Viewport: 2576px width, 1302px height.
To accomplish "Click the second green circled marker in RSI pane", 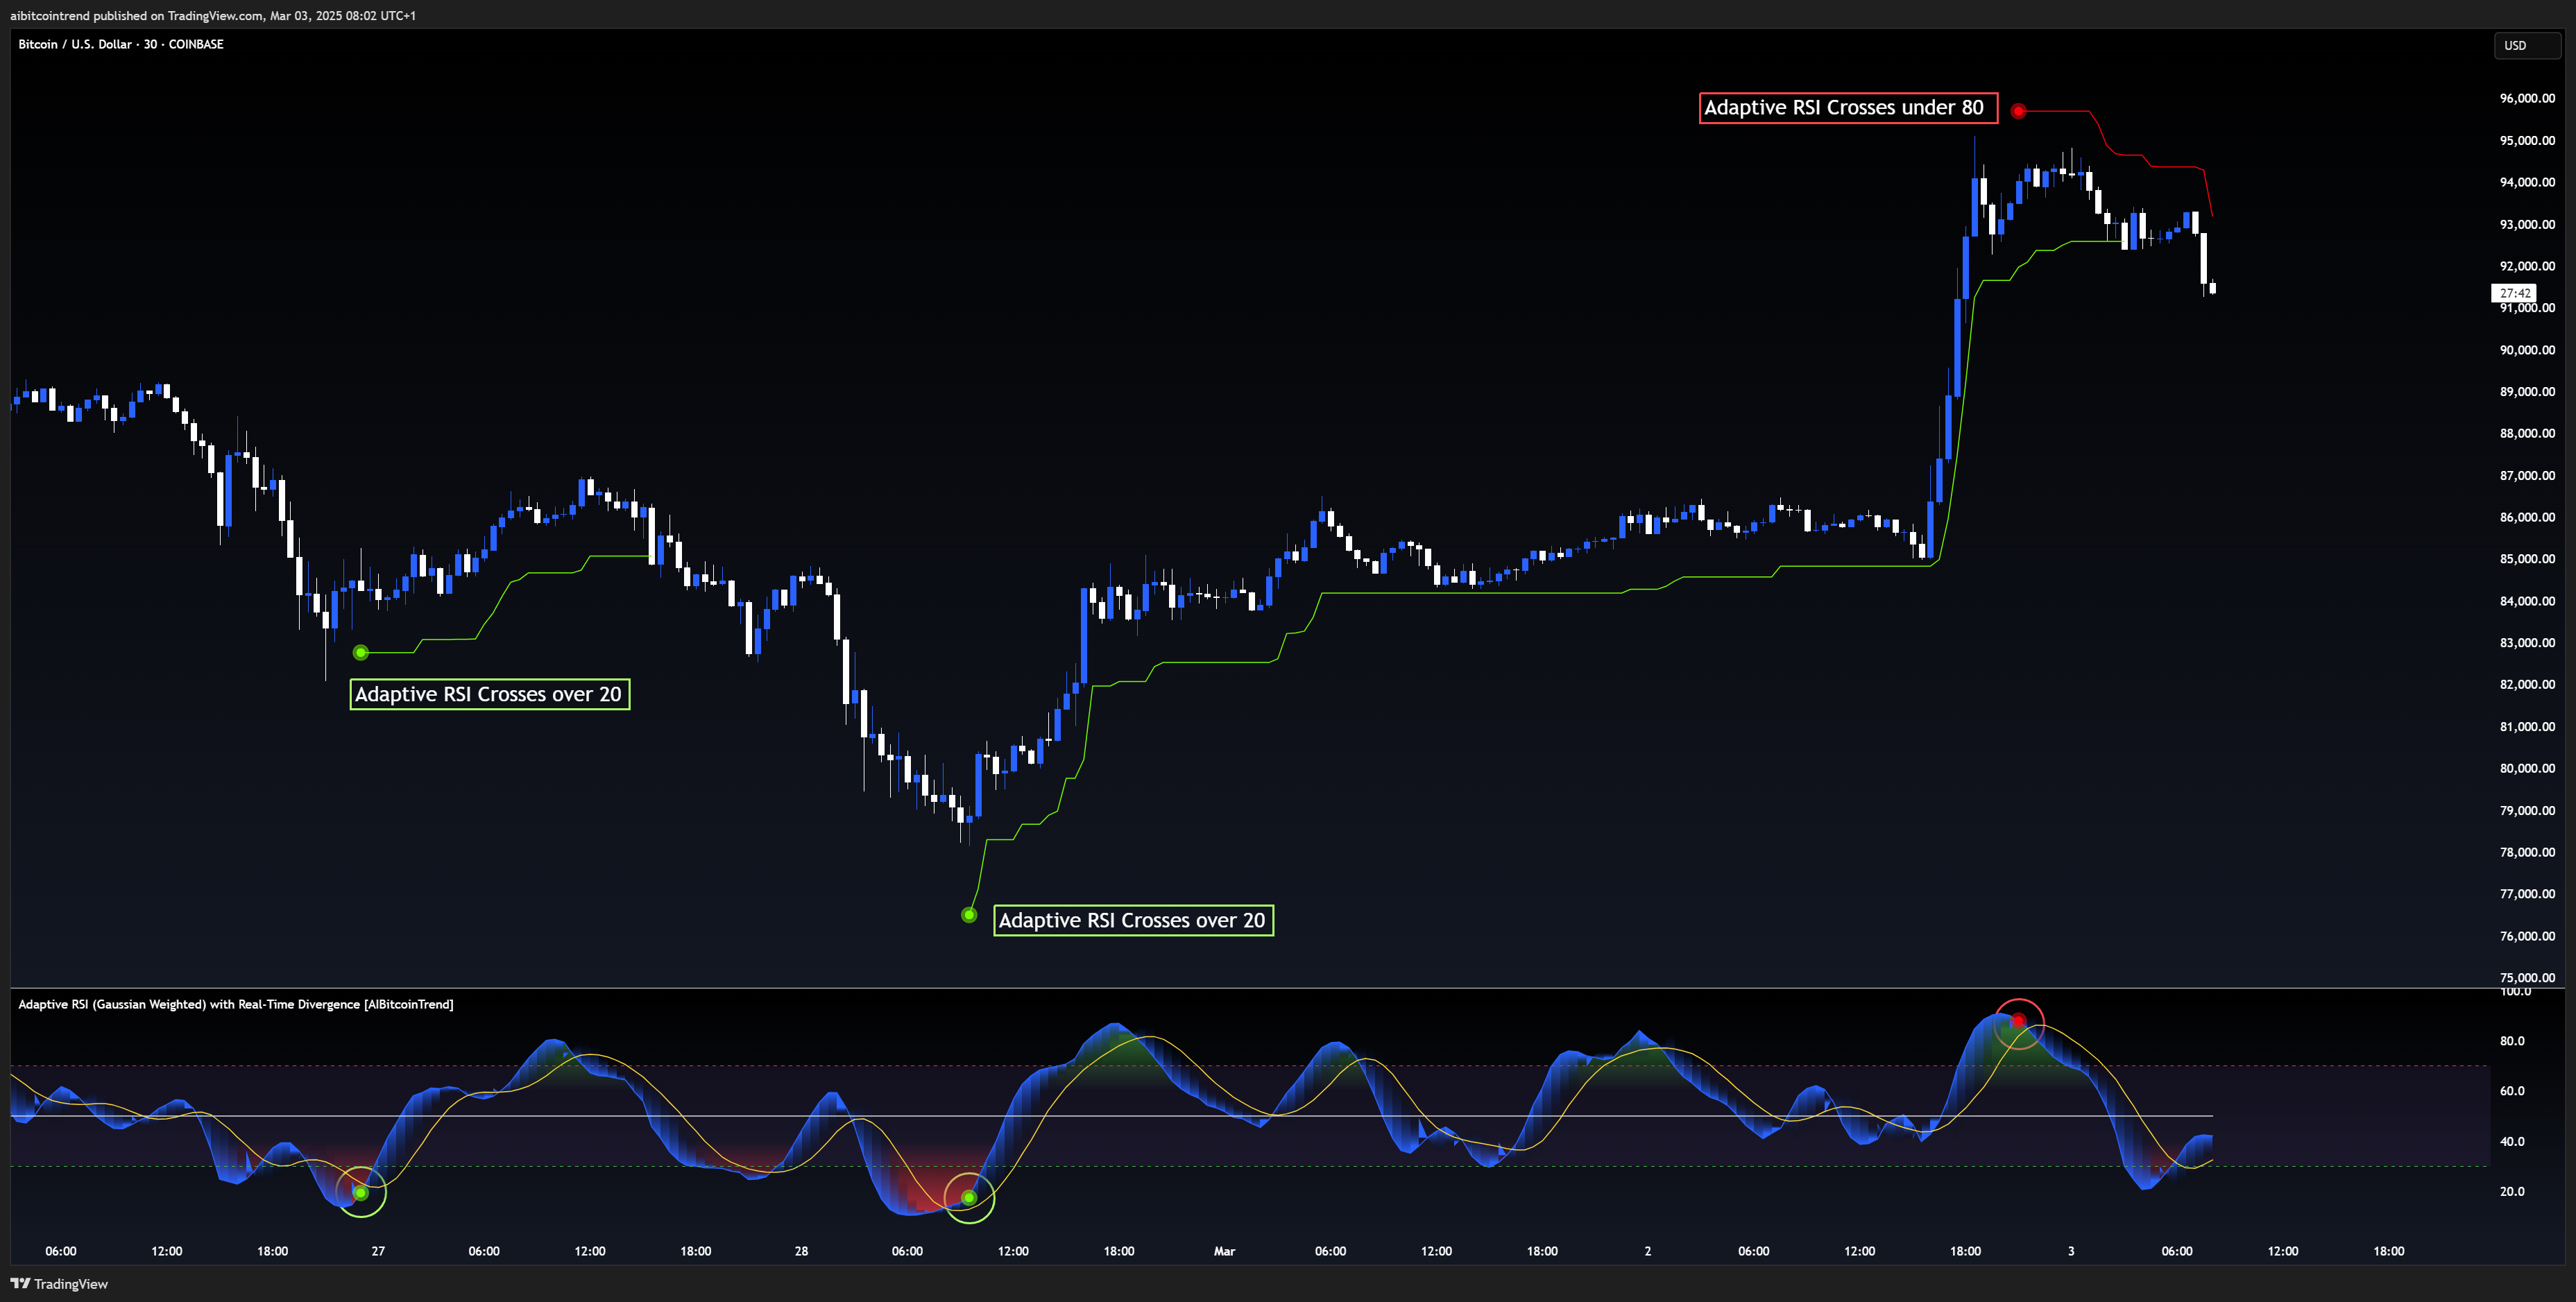I will (969, 1197).
